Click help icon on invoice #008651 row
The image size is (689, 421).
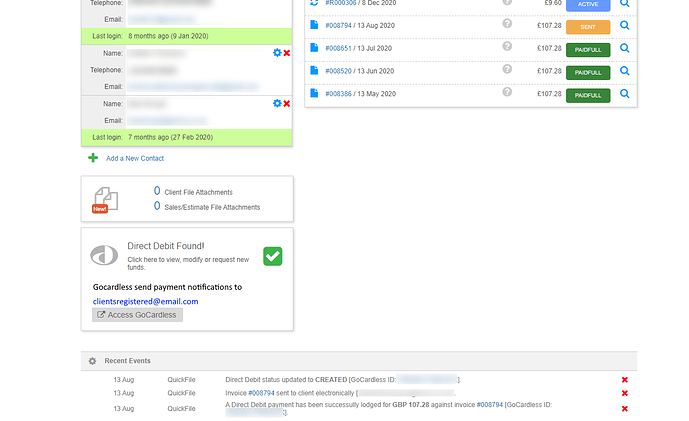click(507, 47)
